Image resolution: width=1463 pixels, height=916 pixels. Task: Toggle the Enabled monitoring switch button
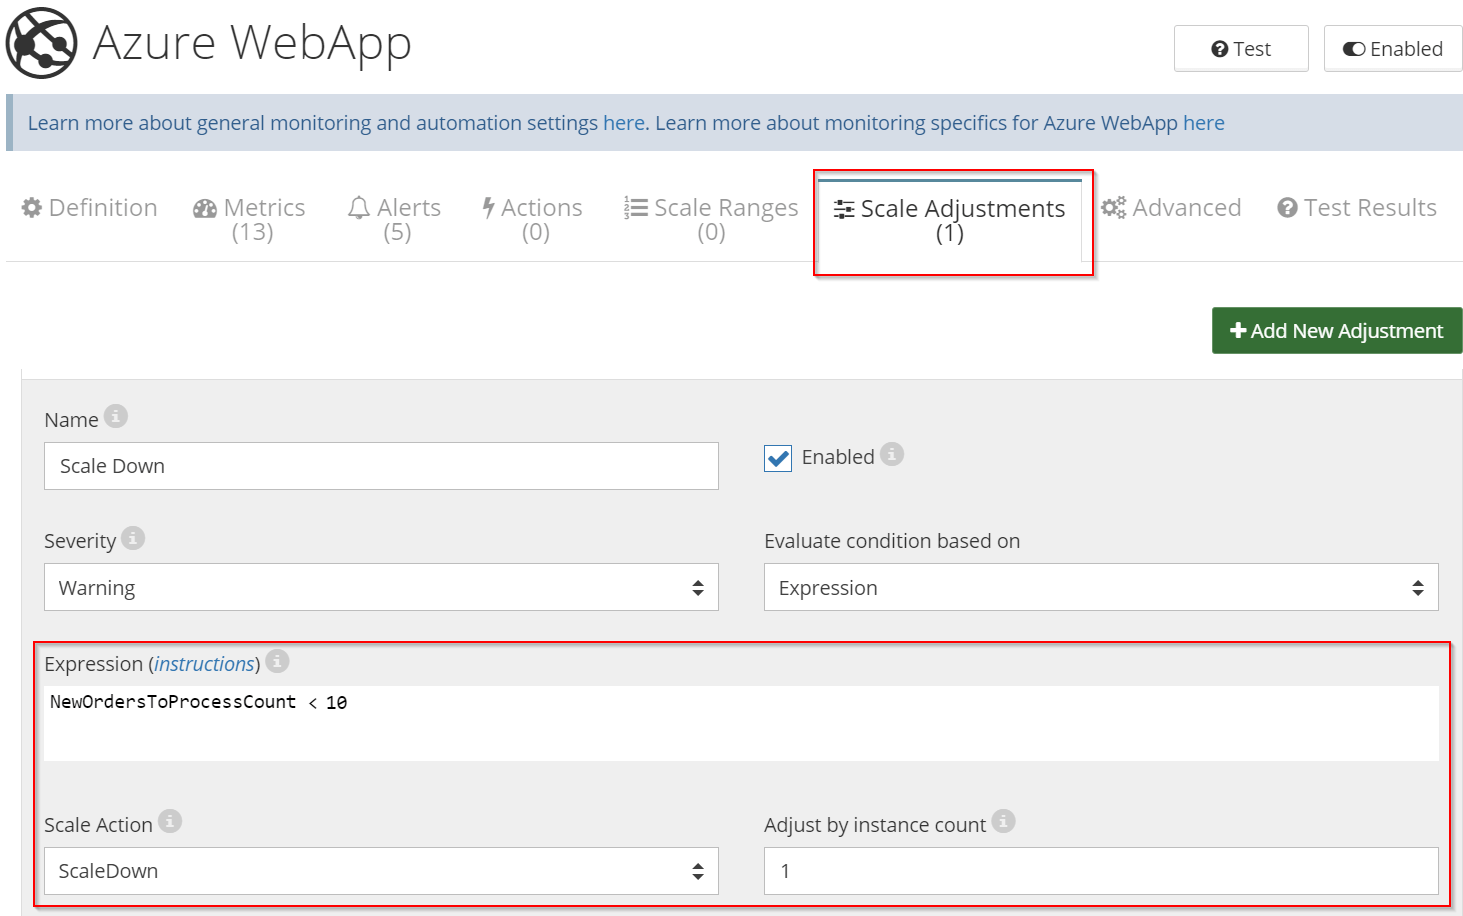pos(1393,49)
